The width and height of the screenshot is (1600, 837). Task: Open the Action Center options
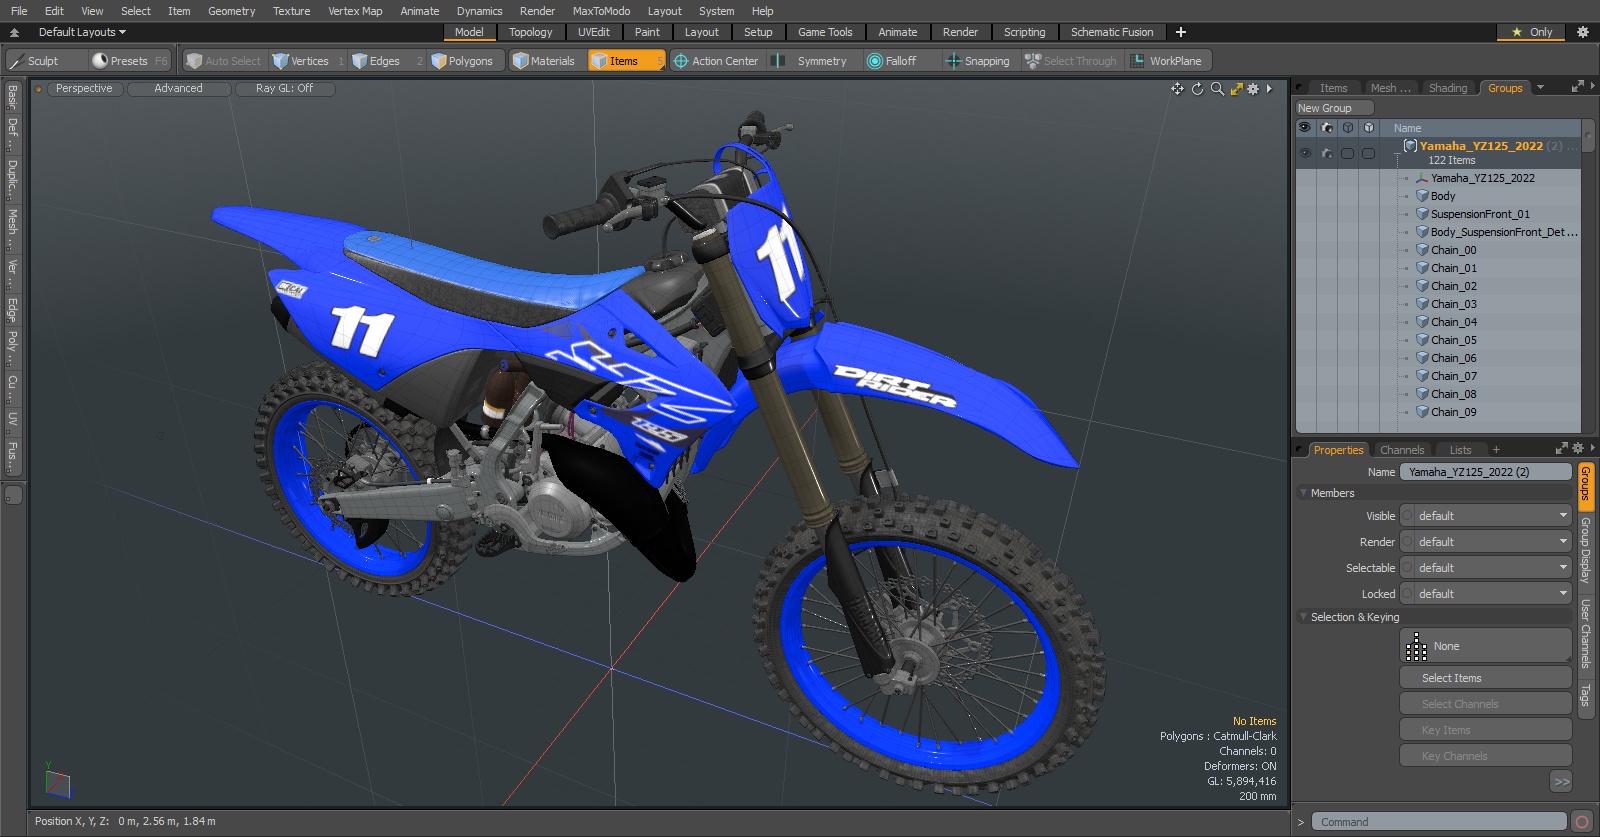[716, 61]
